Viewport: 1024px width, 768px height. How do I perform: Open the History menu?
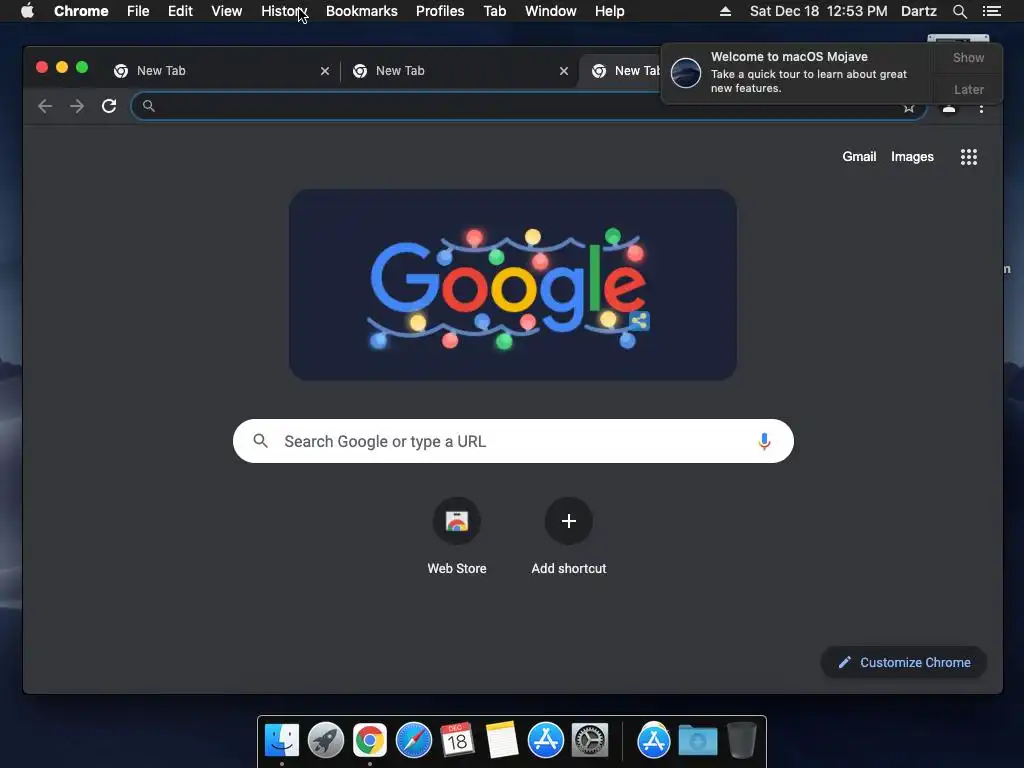click(283, 11)
